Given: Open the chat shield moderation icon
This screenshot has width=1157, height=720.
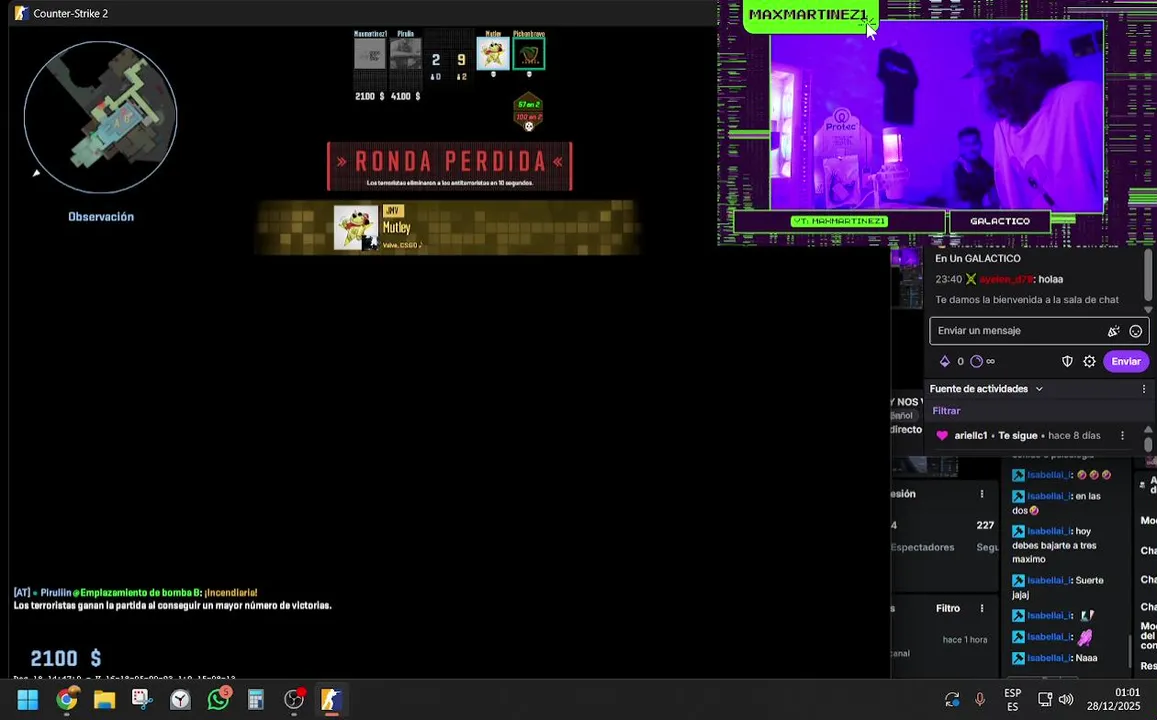Looking at the screenshot, I should (1067, 361).
